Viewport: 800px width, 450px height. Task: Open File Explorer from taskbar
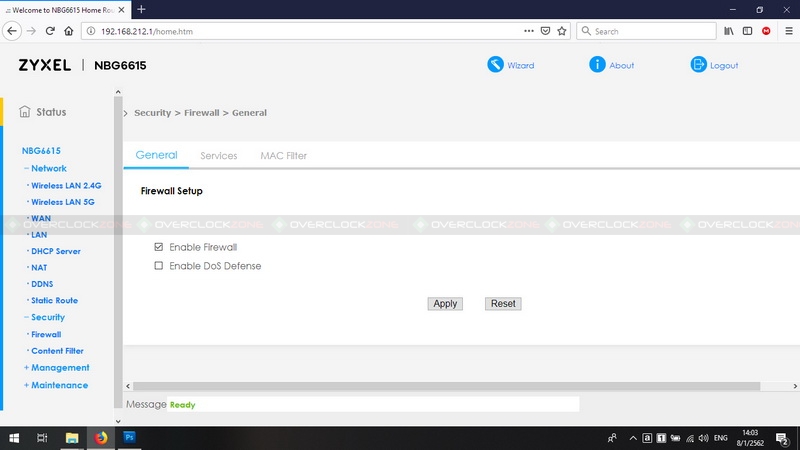click(x=72, y=438)
